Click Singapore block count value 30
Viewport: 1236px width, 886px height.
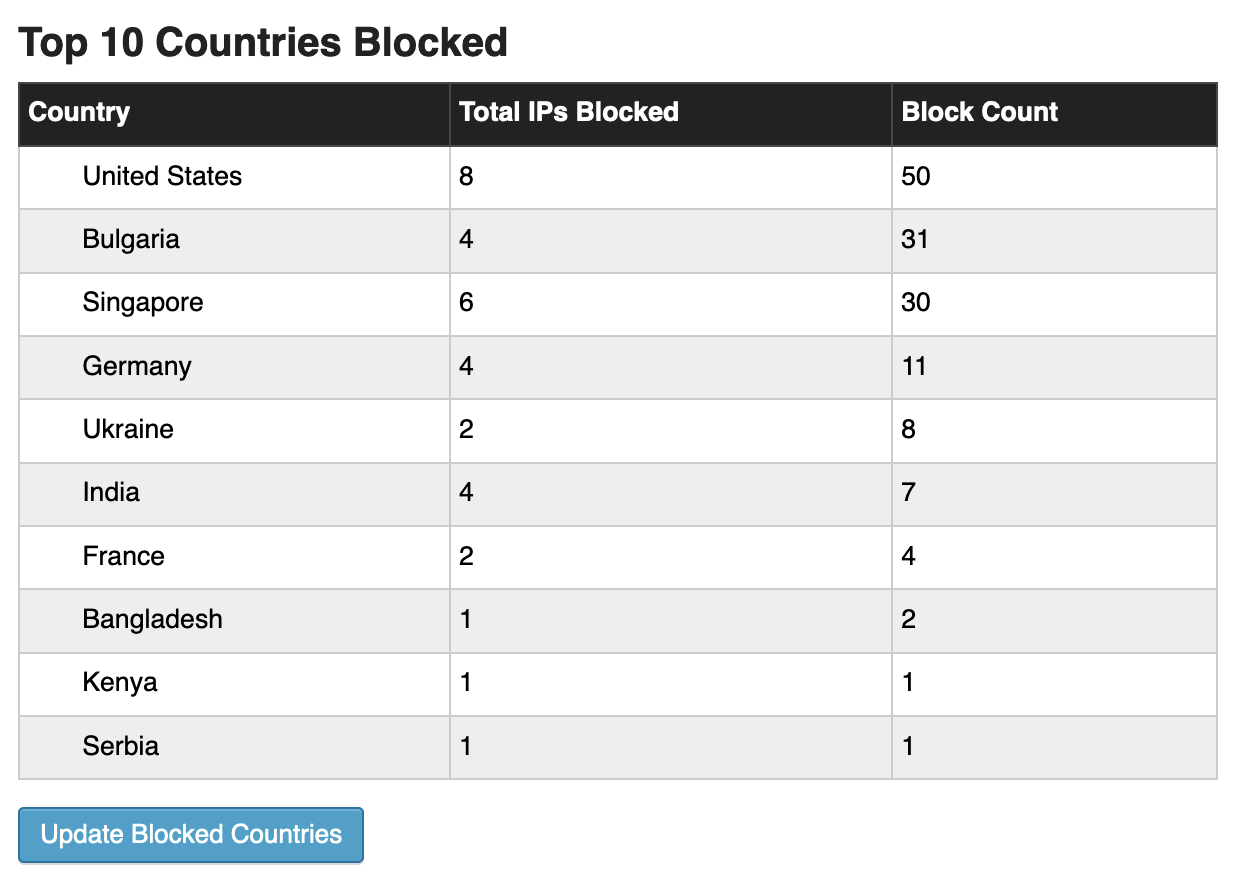pos(916,303)
